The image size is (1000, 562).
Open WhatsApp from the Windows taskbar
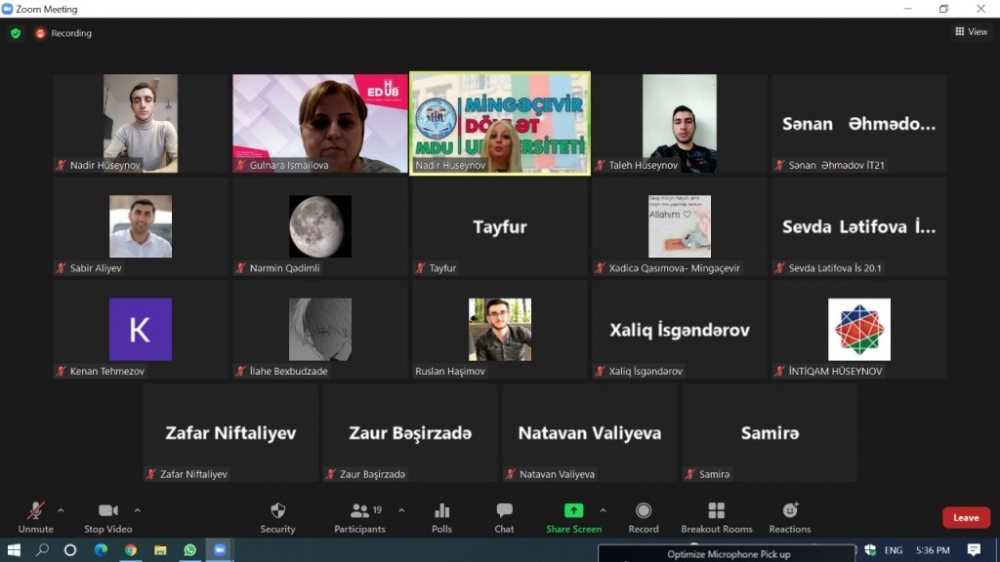(190, 550)
